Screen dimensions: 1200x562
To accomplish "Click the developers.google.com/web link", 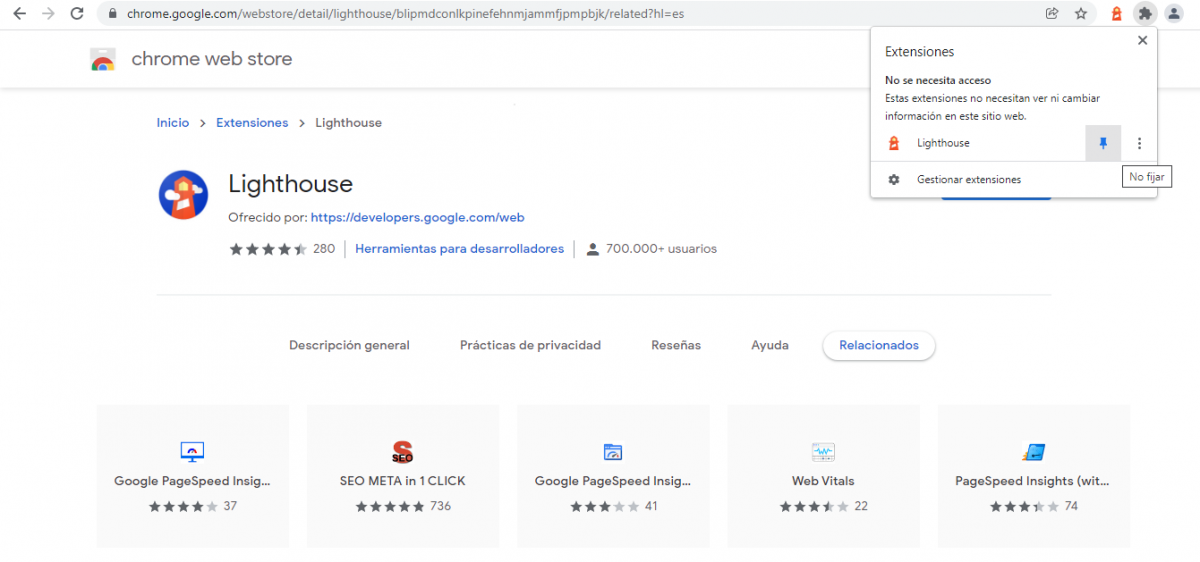I will click(417, 217).
